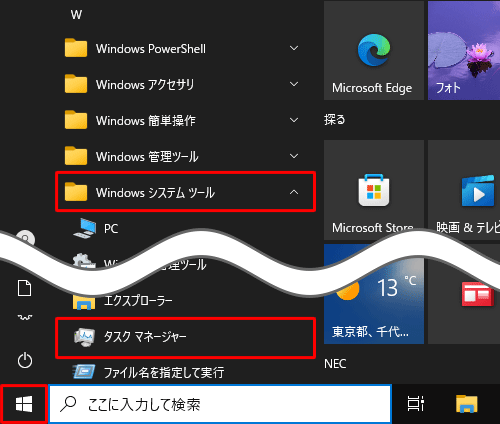Click the Windows 簡単操作 folder icon
500x424 pixels.
[76, 120]
